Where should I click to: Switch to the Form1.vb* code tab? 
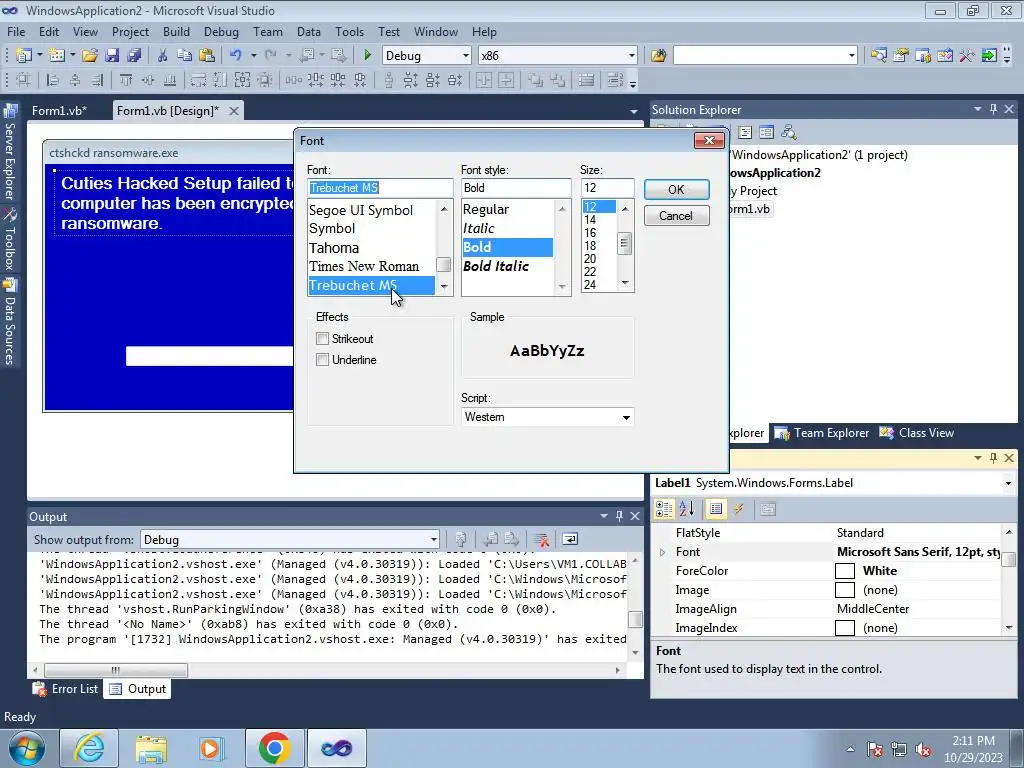click(59, 111)
